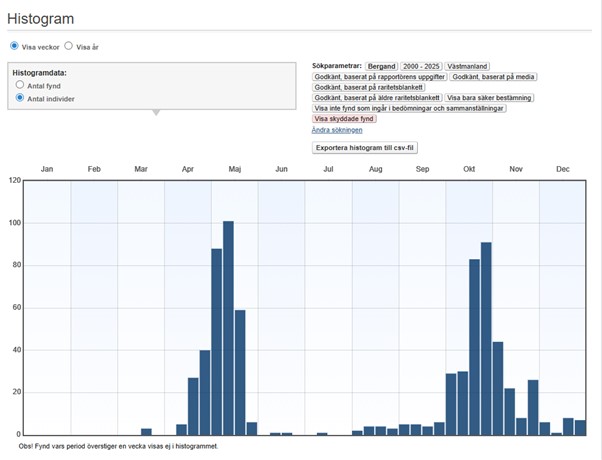Click the 'Bergand' search parameter tag
The width and height of the screenshot is (602, 460).
tap(381, 65)
